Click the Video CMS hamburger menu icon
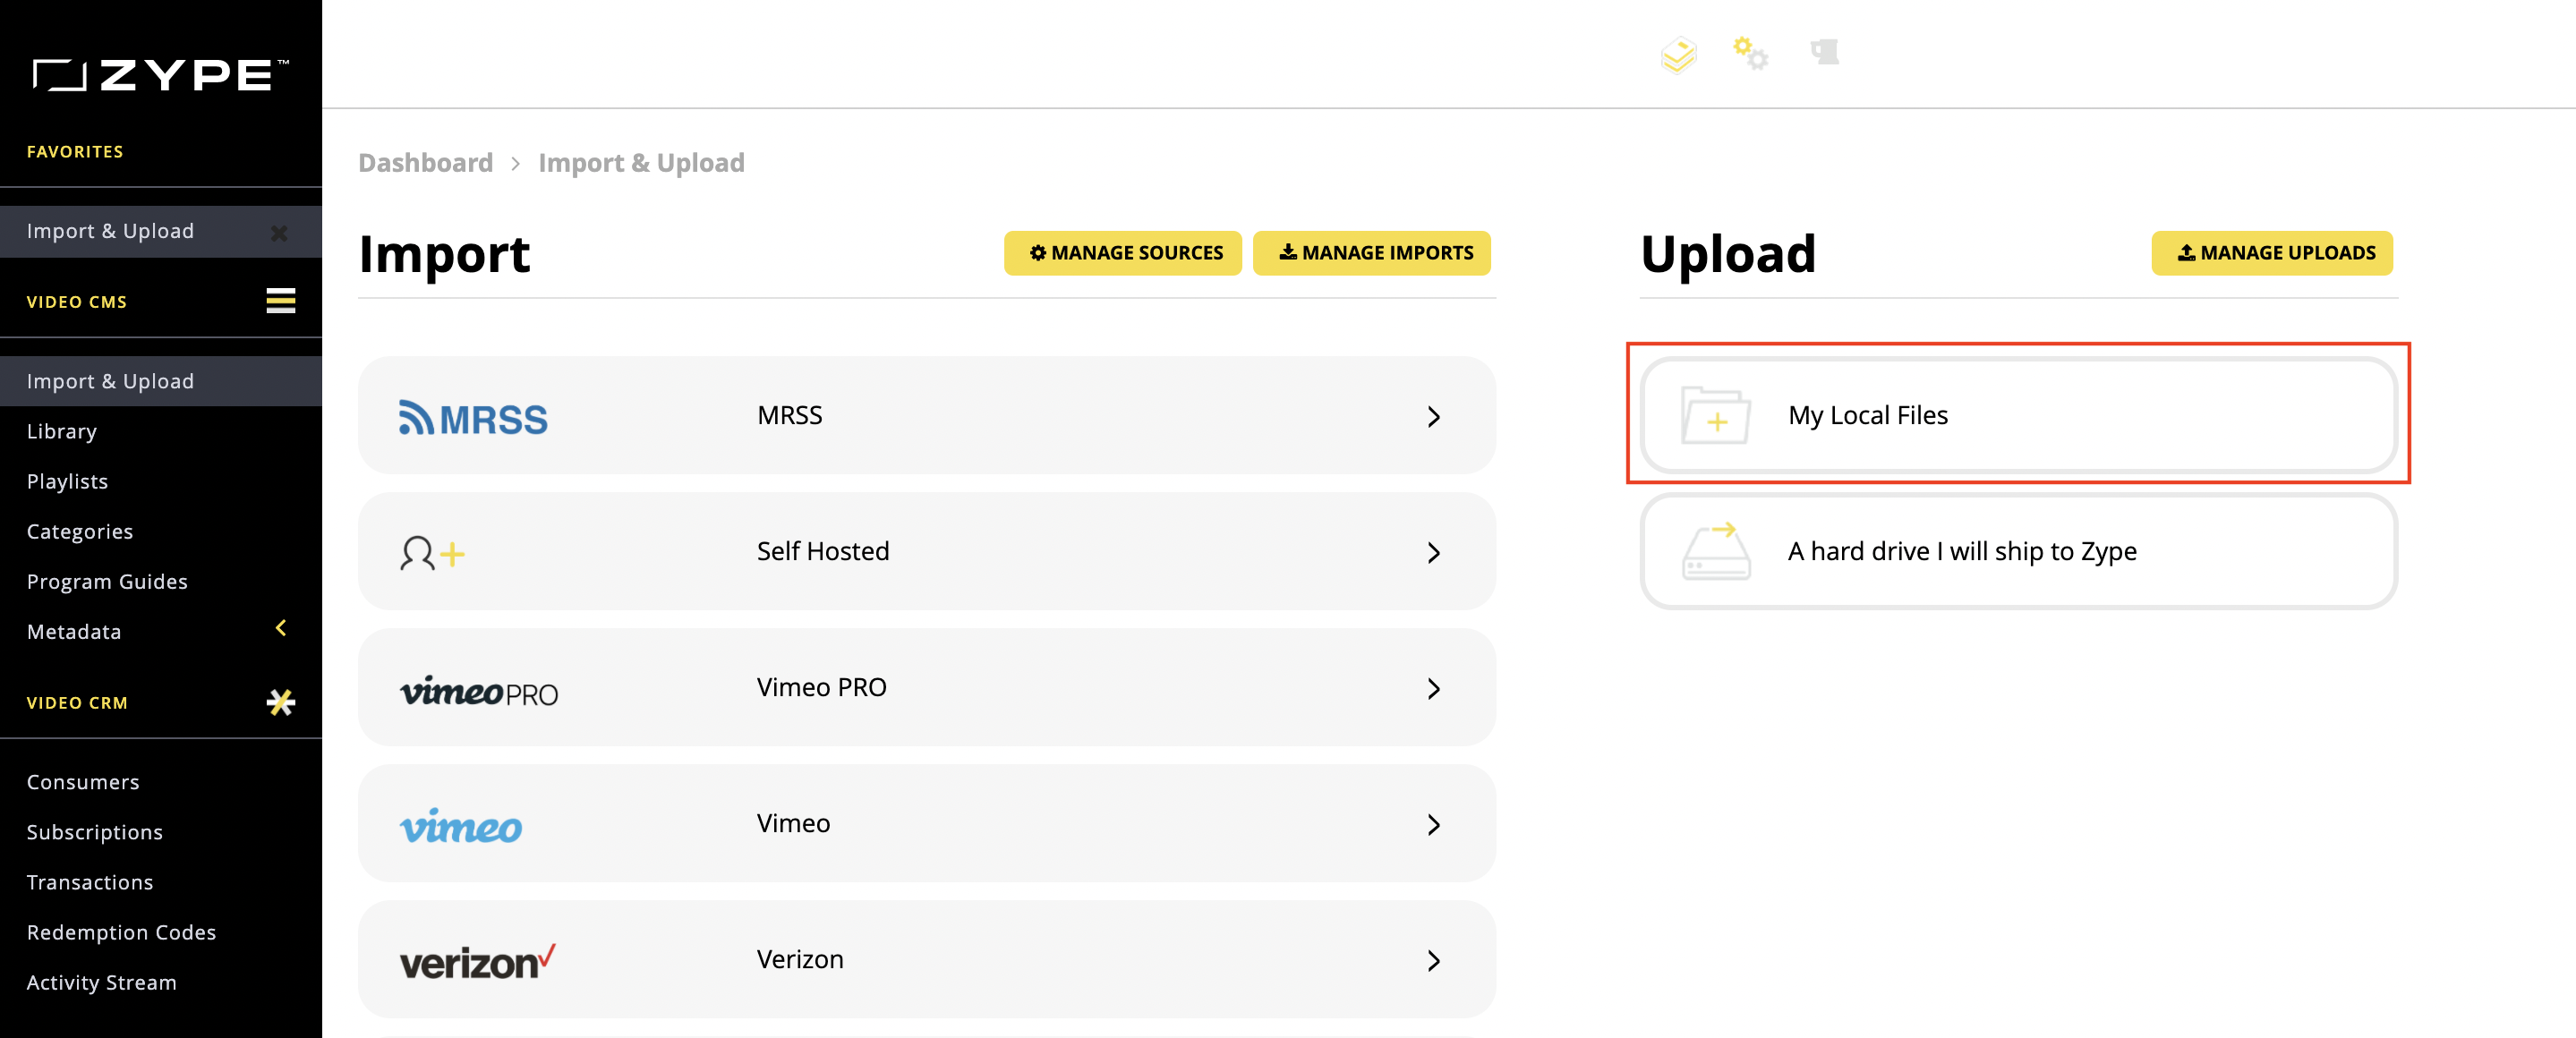Viewport: 2576px width, 1038px height. click(x=280, y=301)
